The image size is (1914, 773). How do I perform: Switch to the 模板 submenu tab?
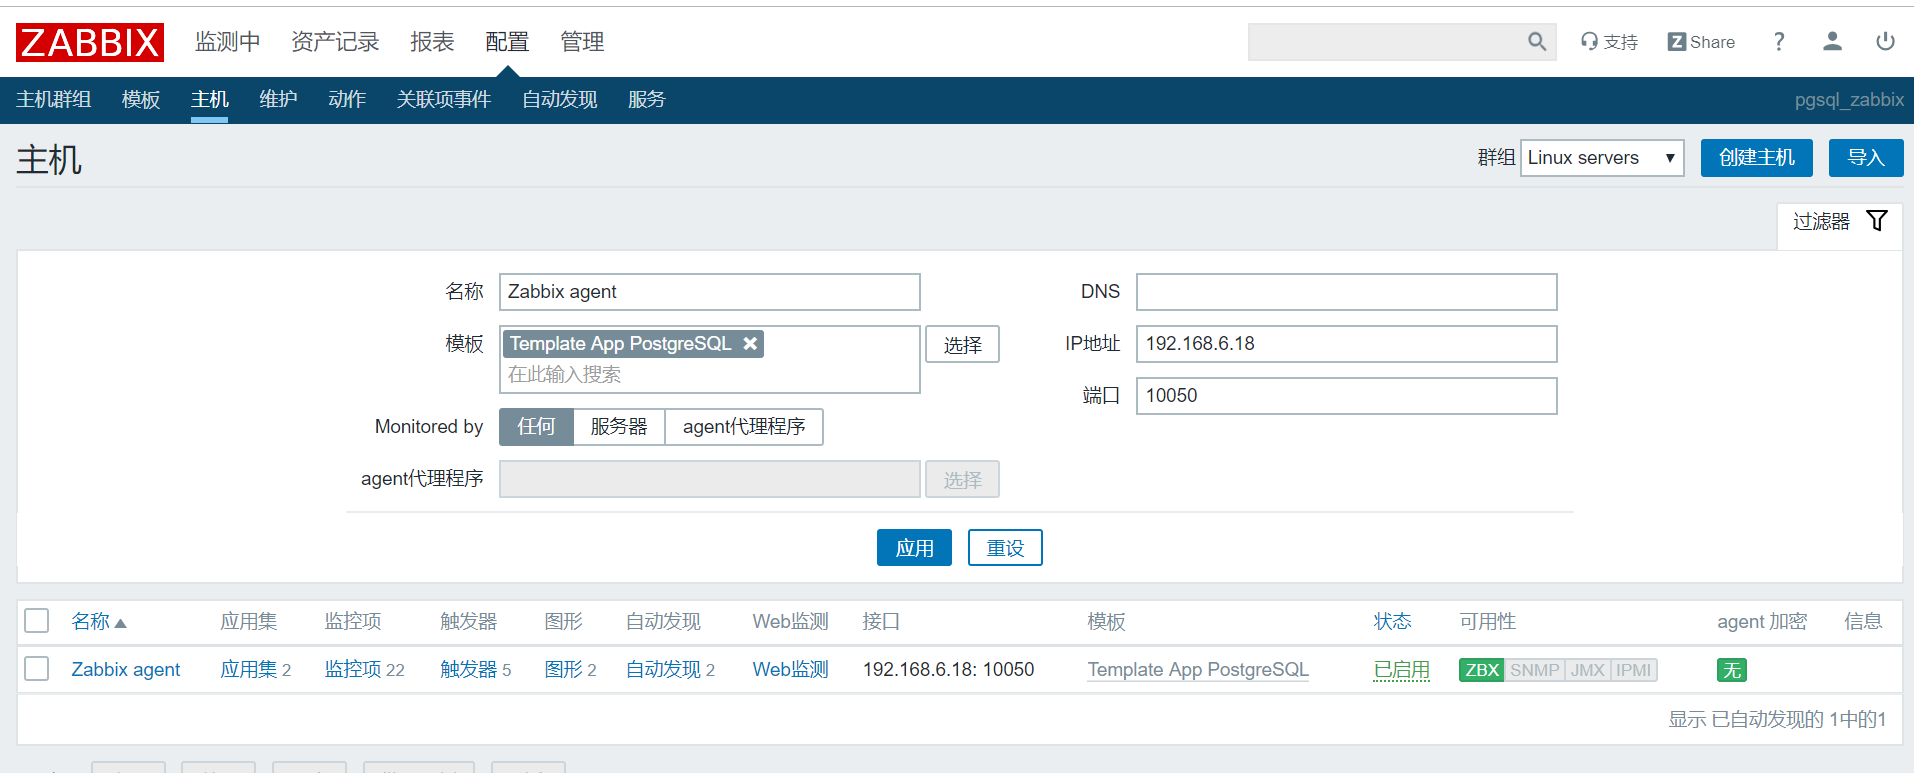(x=141, y=100)
